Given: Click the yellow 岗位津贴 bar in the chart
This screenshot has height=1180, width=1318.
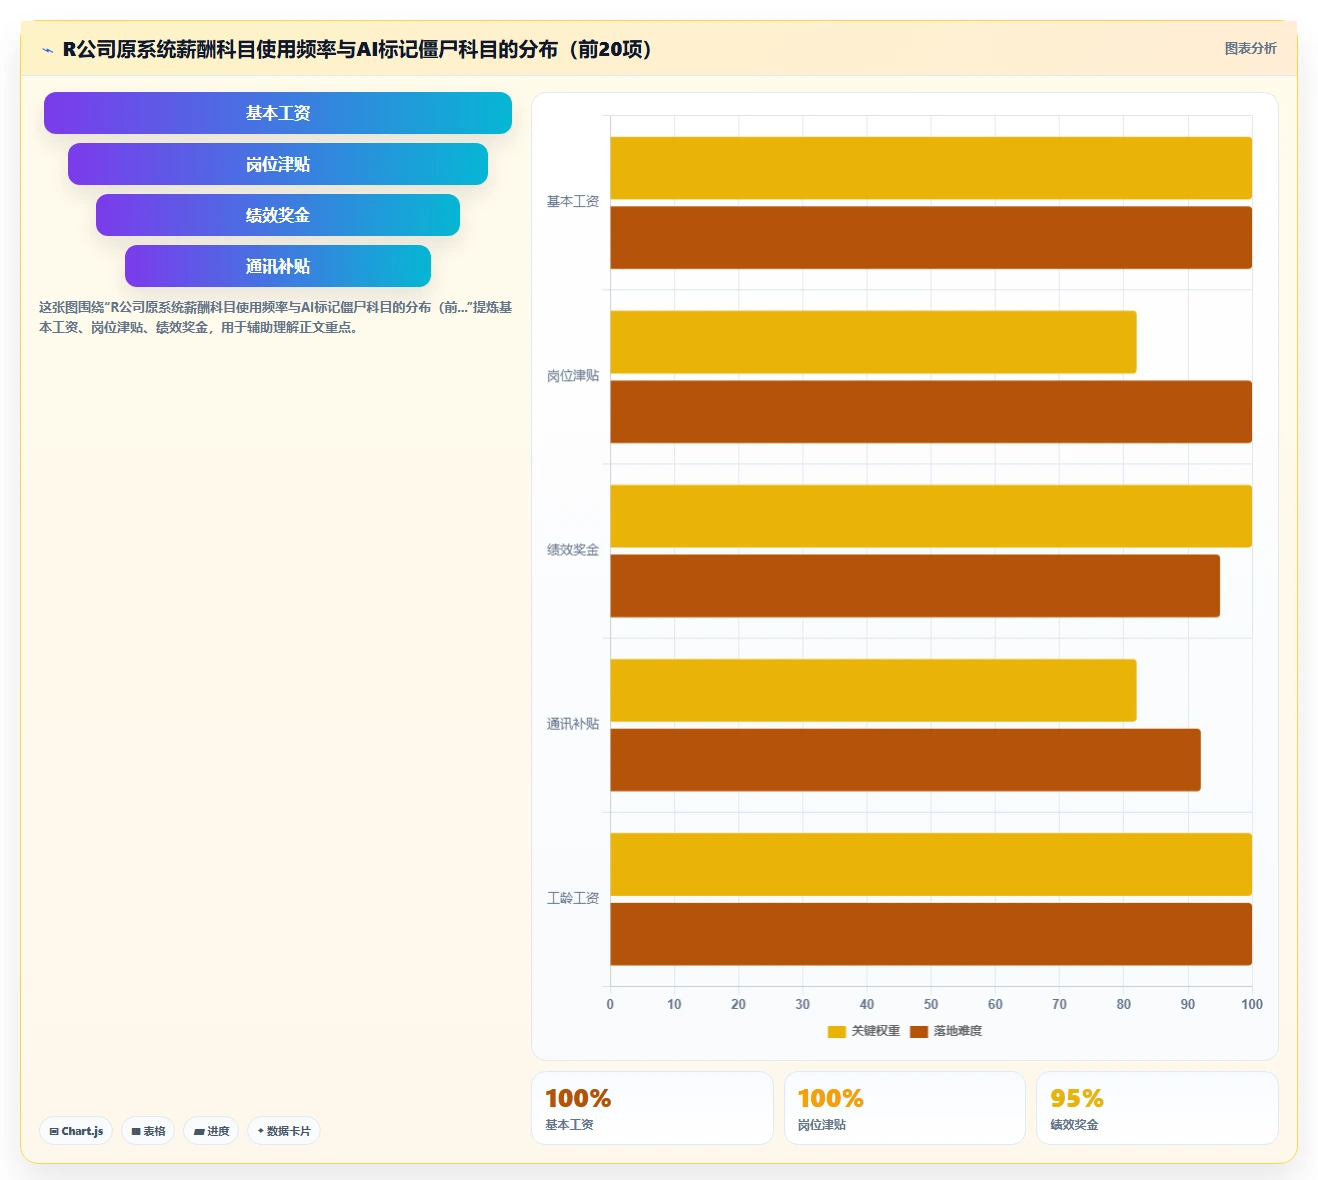Looking at the screenshot, I should [873, 342].
